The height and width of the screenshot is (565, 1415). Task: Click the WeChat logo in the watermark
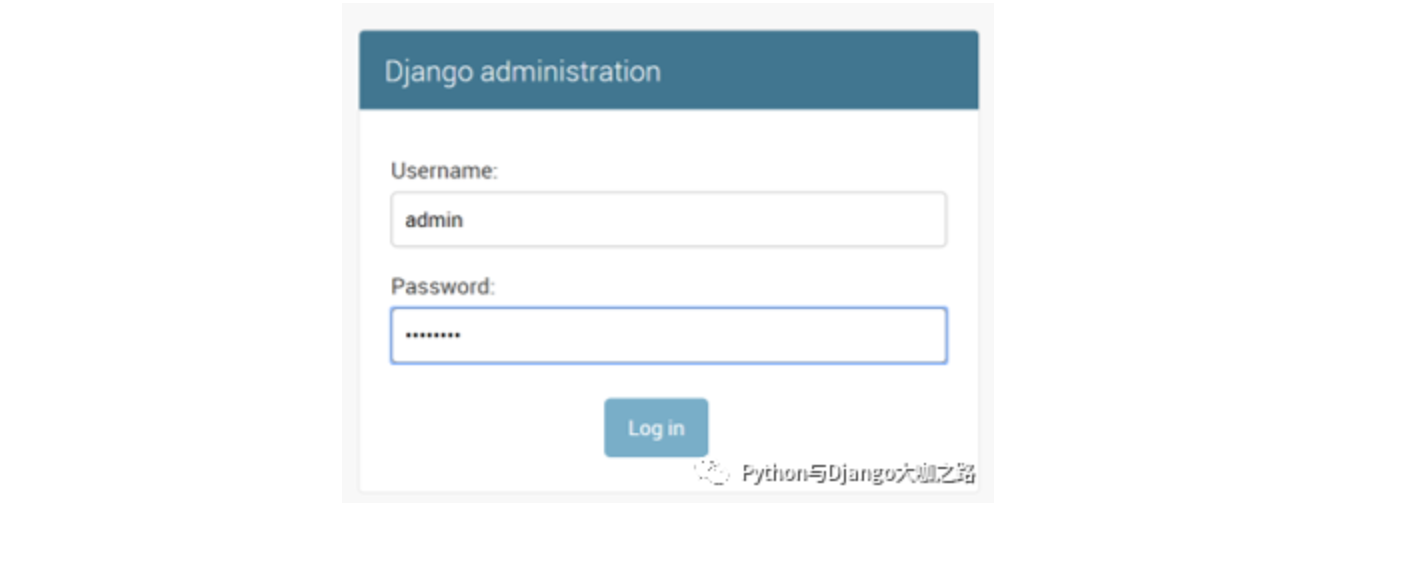click(712, 472)
